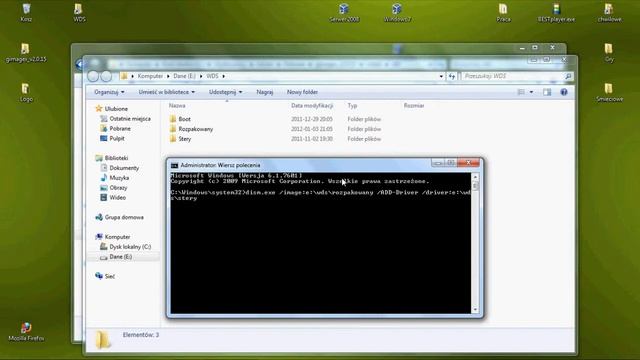Image resolution: width=640 pixels, height=360 pixels.
Task: Open the Smieciowe desktop folder
Action: (x=609, y=93)
